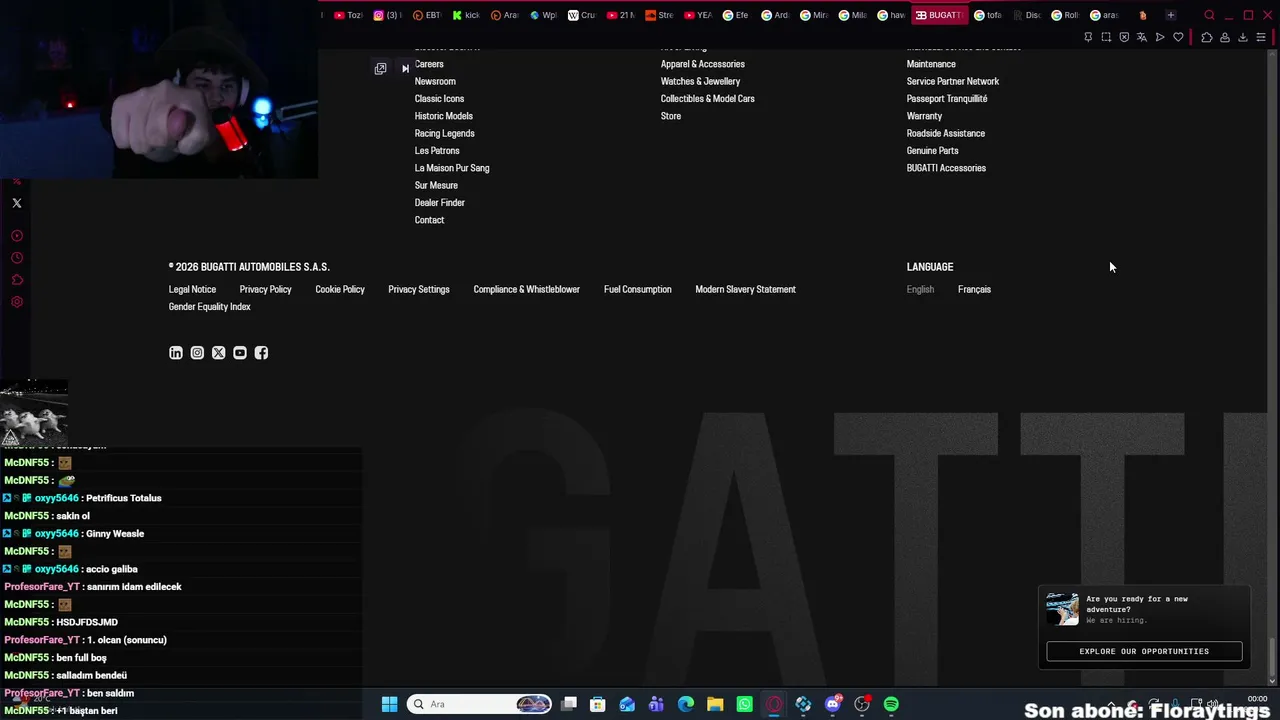
Task: Open the BUGATTI Accessories link
Action: point(946,168)
